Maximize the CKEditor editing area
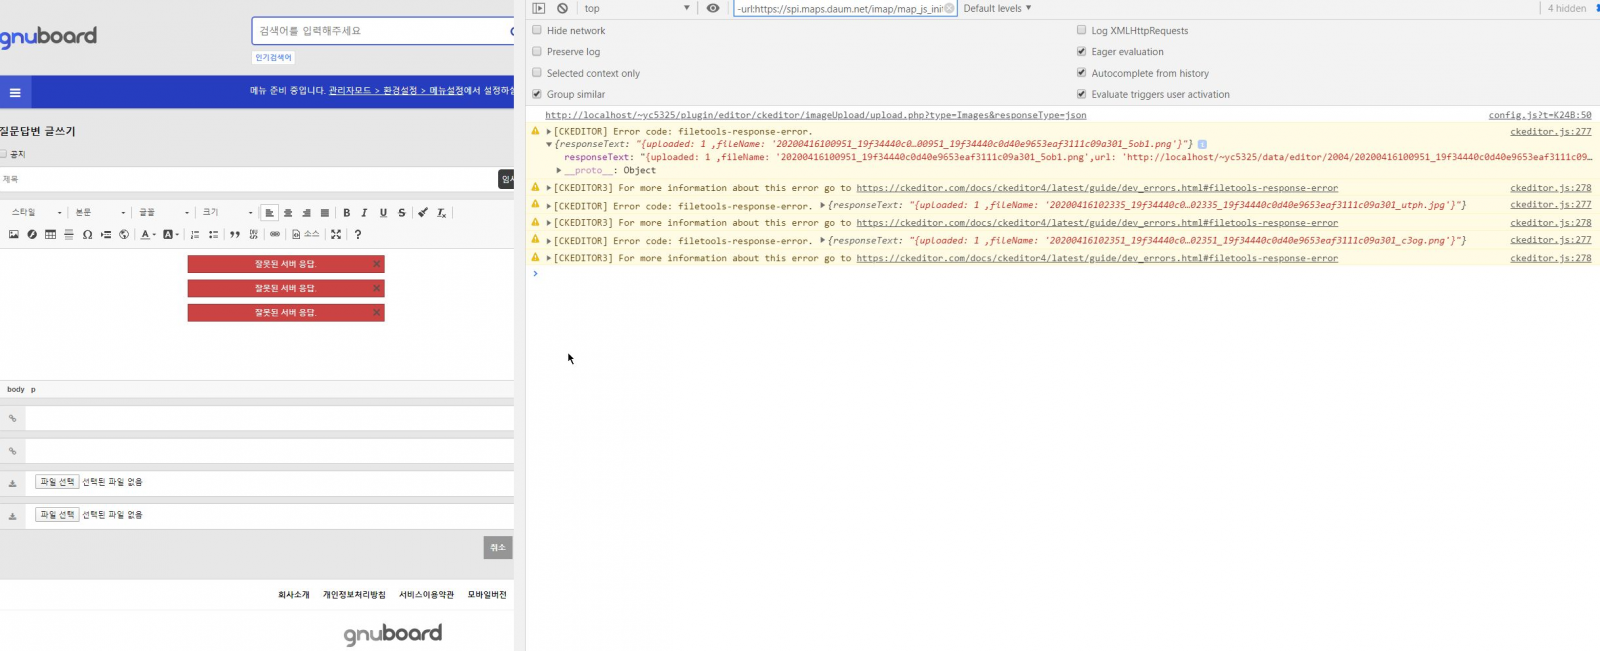The height and width of the screenshot is (651, 1600). [x=336, y=235]
